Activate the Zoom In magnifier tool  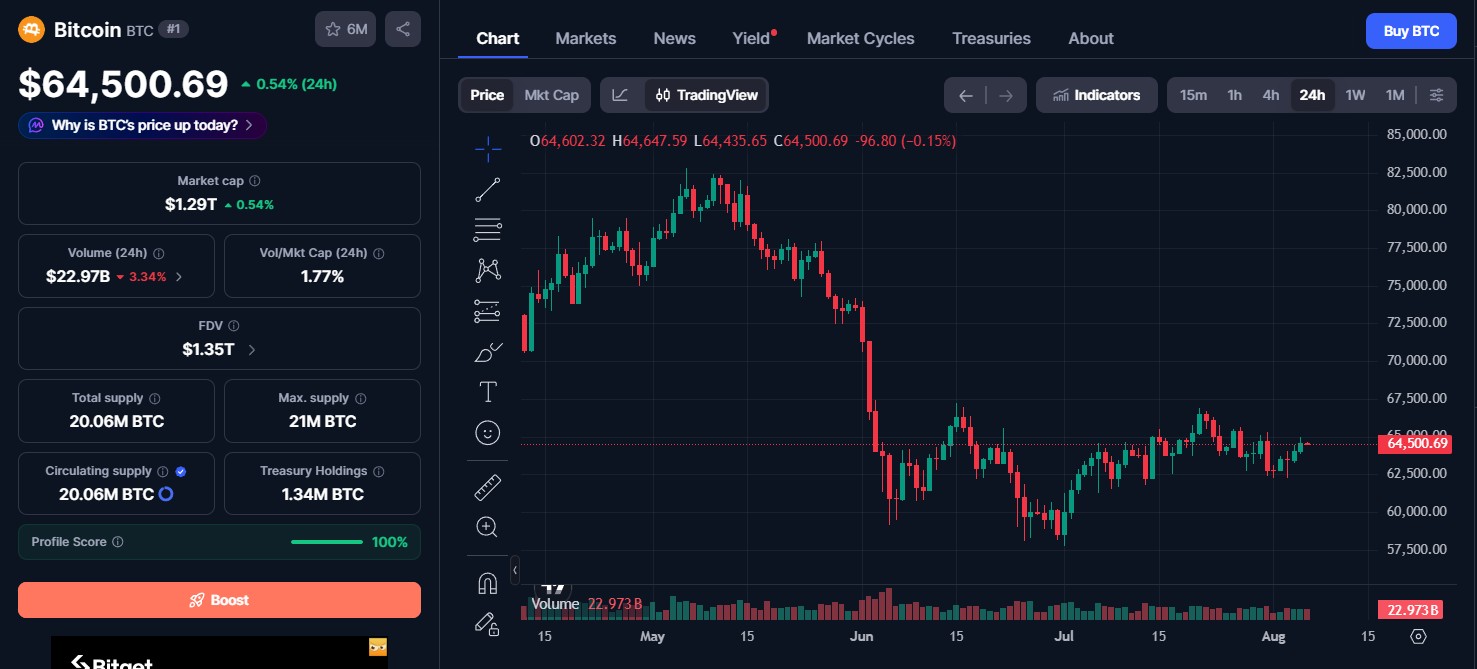[x=488, y=527]
